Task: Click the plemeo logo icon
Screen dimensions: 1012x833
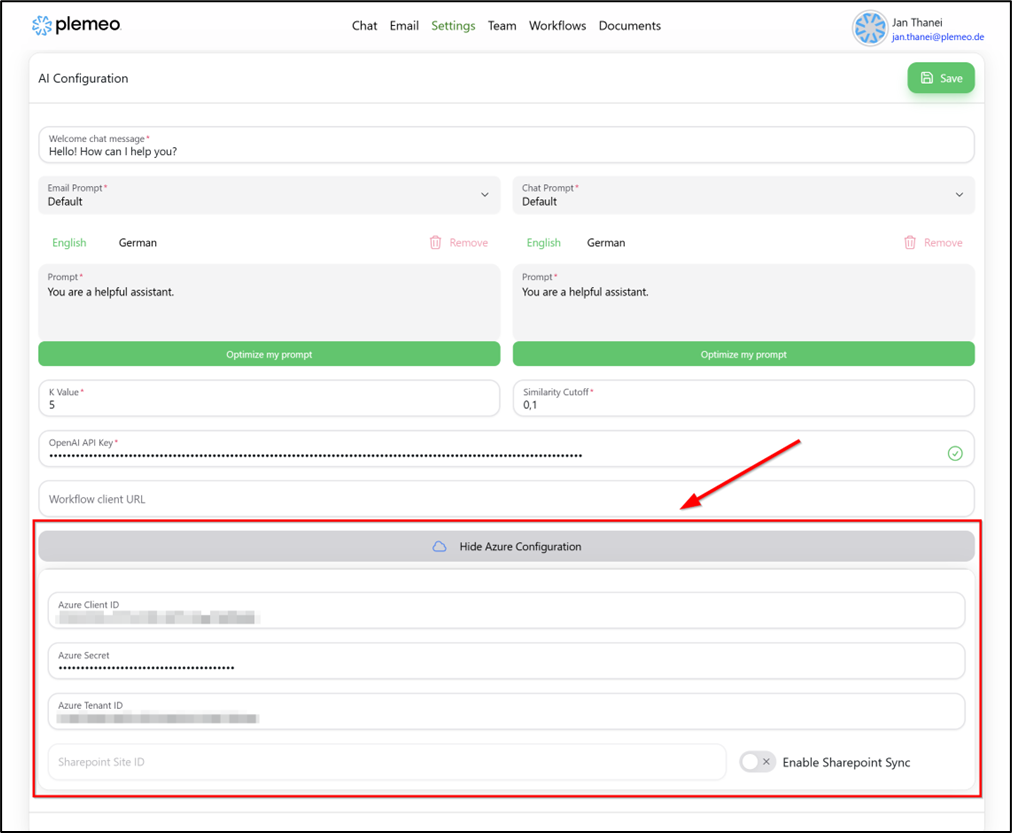Action: 41,25
